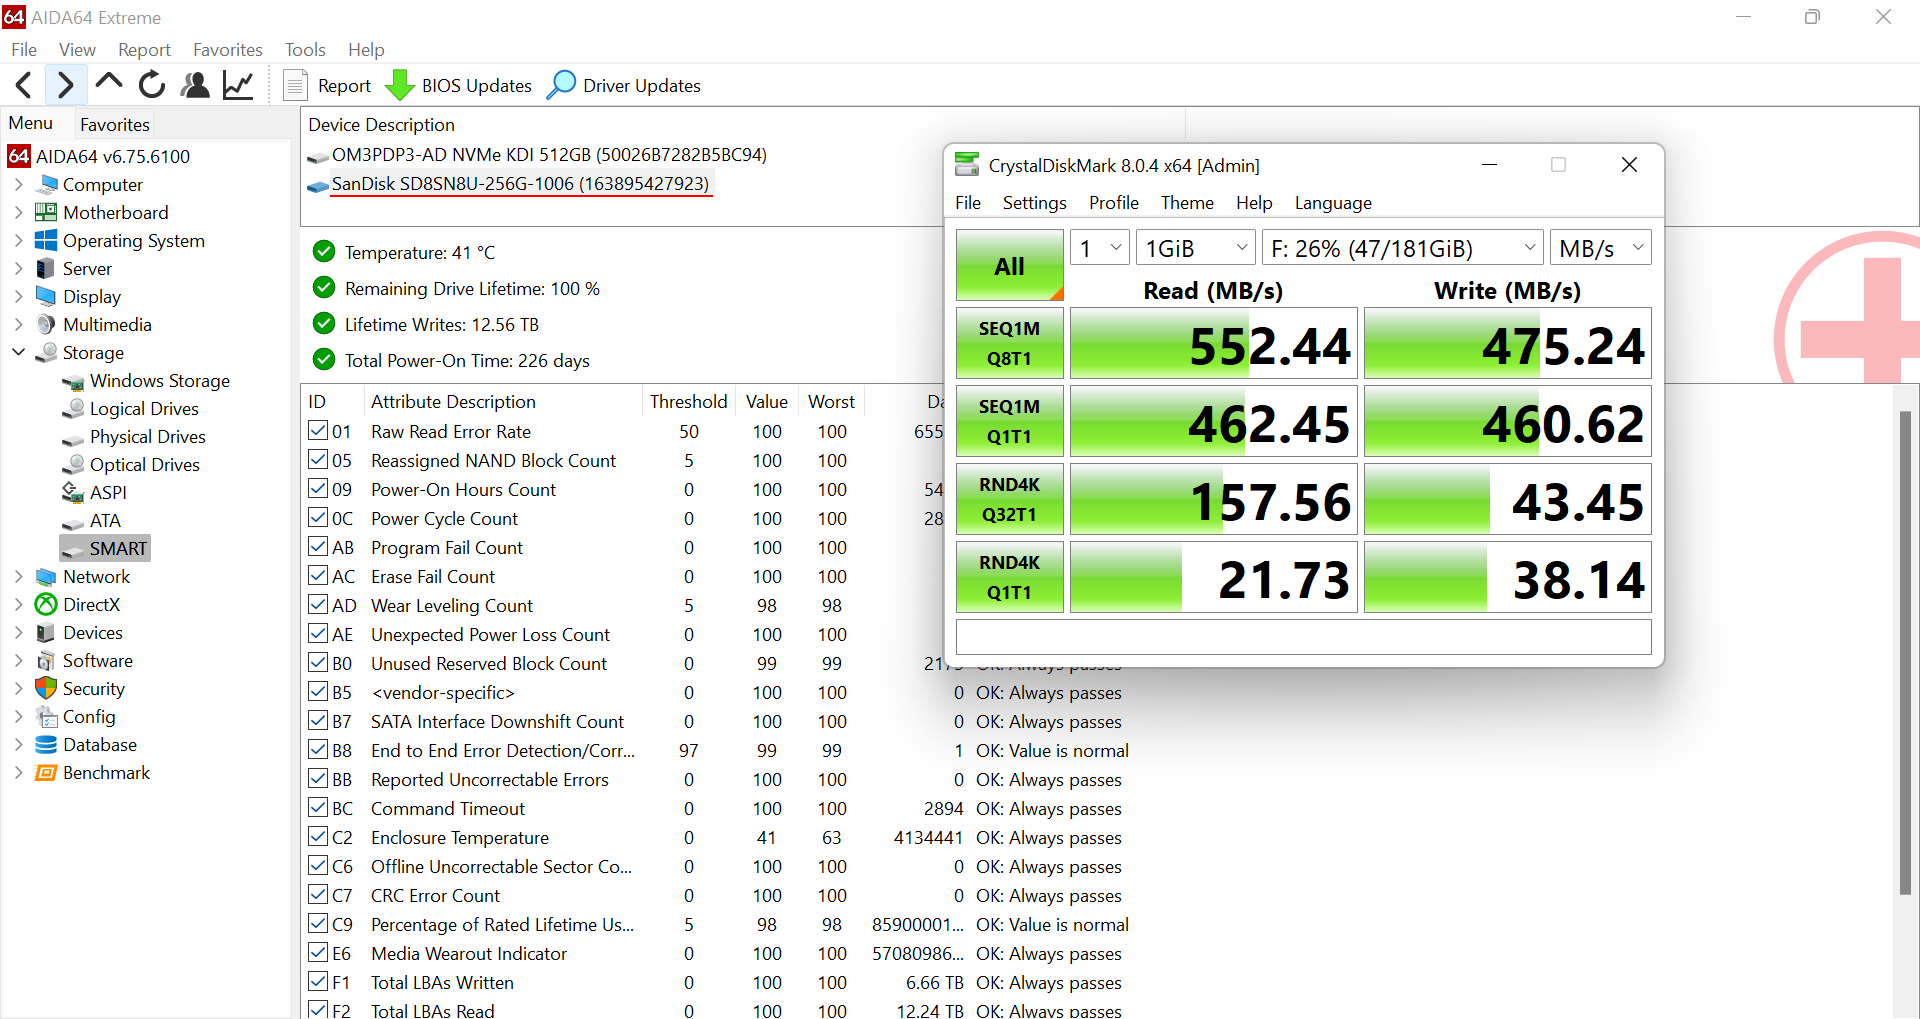
Task: Click the AIDA64 vertical scrollbar
Action: tap(1905, 650)
